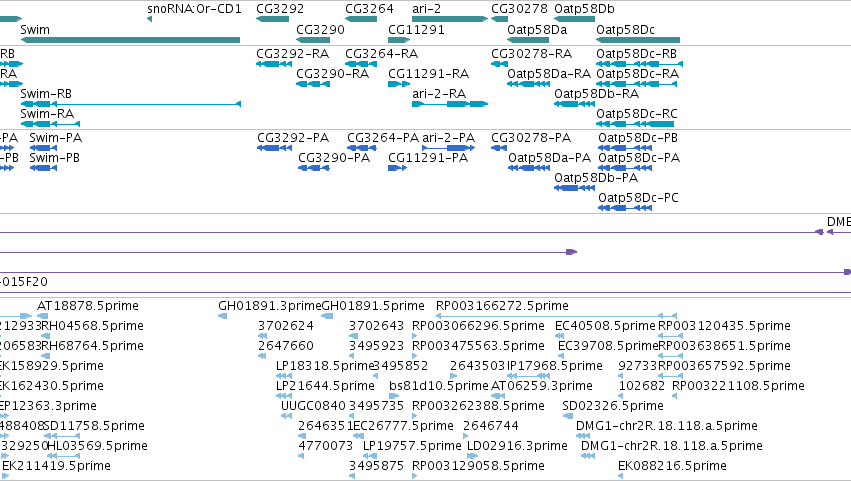This screenshot has height=481, width=851.
Task: Select protein CG3290-PA
Action: click(x=314, y=168)
